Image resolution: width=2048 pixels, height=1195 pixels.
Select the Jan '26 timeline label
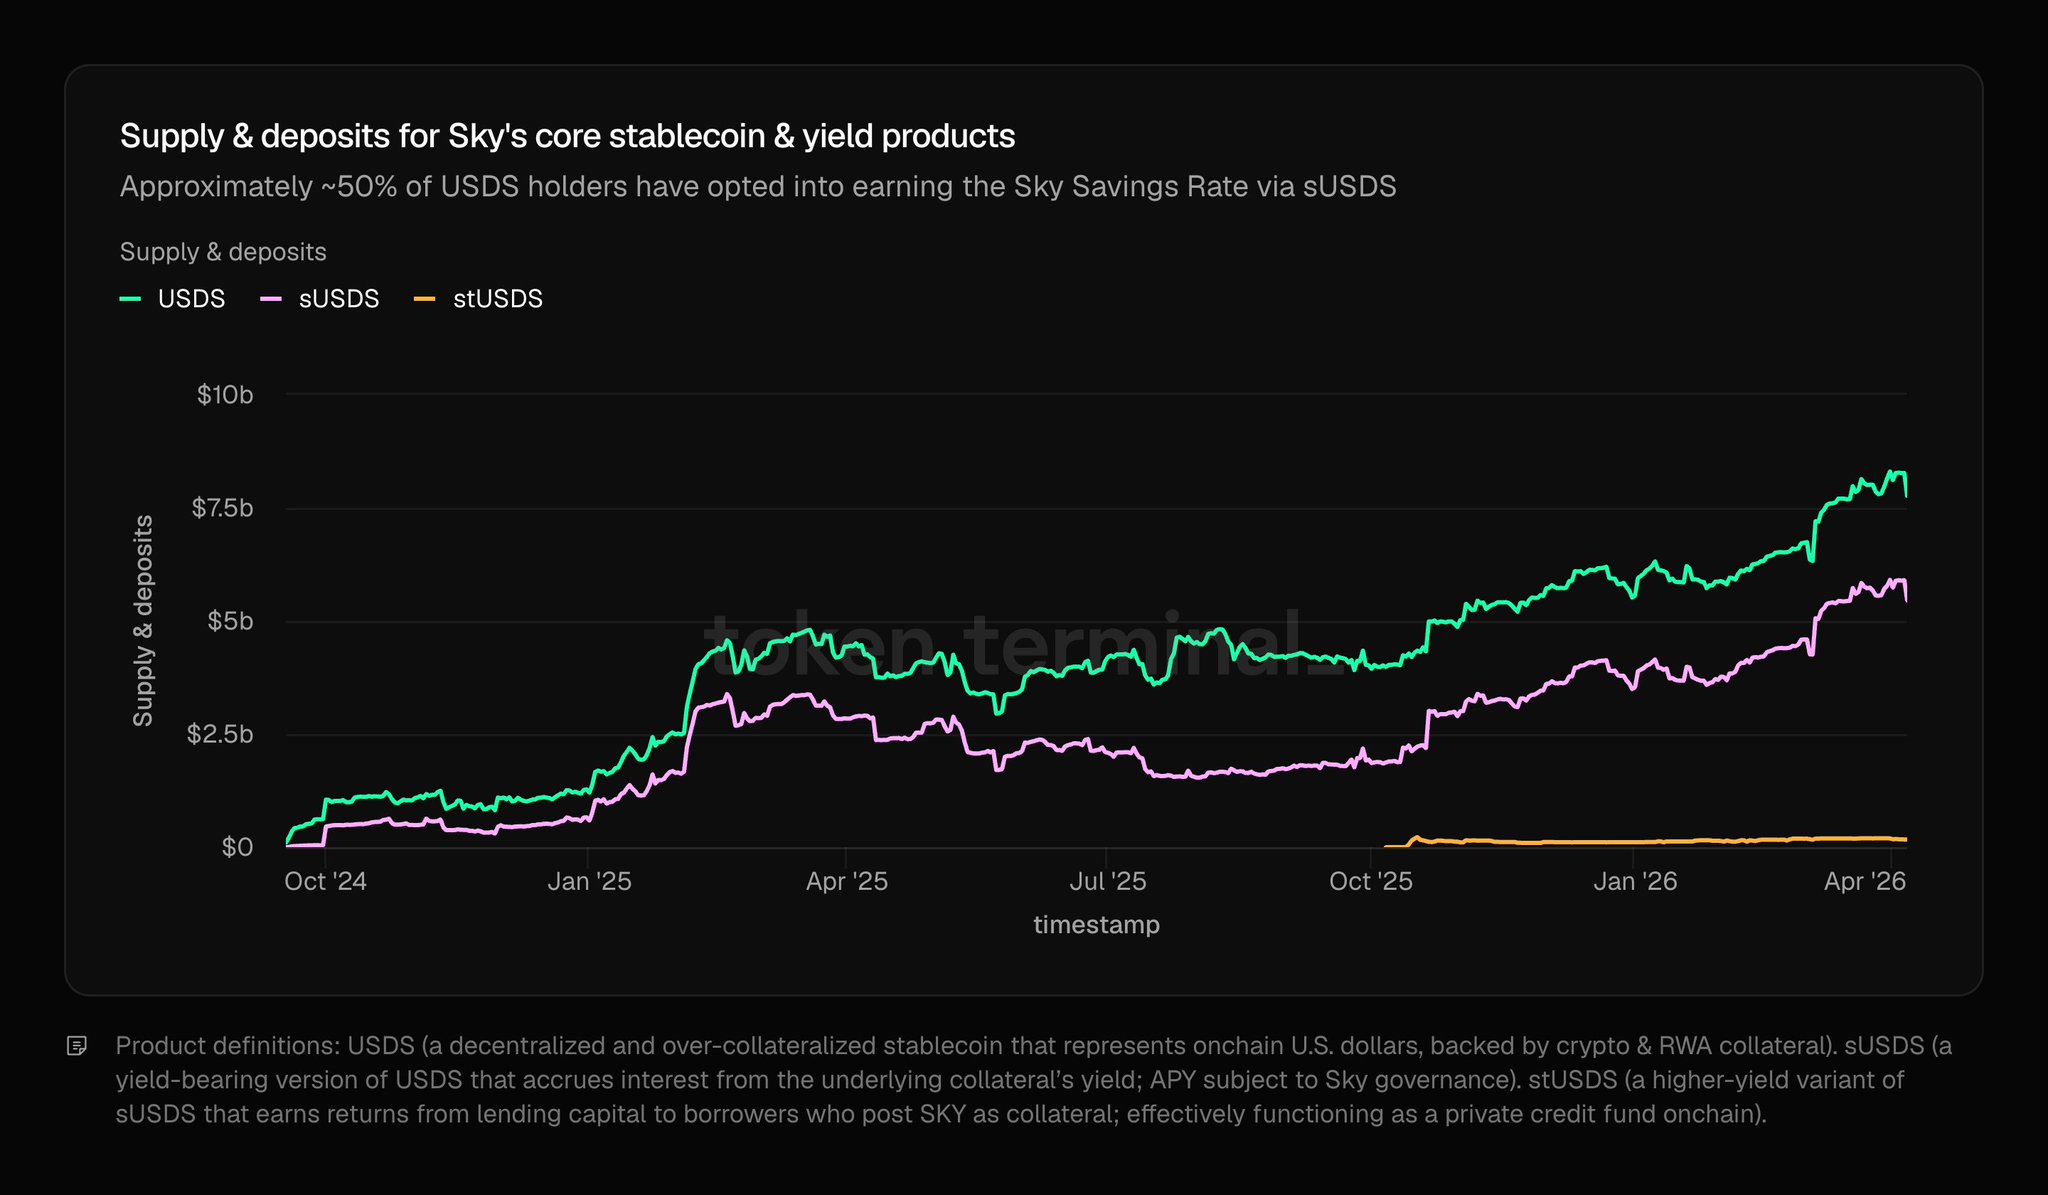(x=1634, y=881)
